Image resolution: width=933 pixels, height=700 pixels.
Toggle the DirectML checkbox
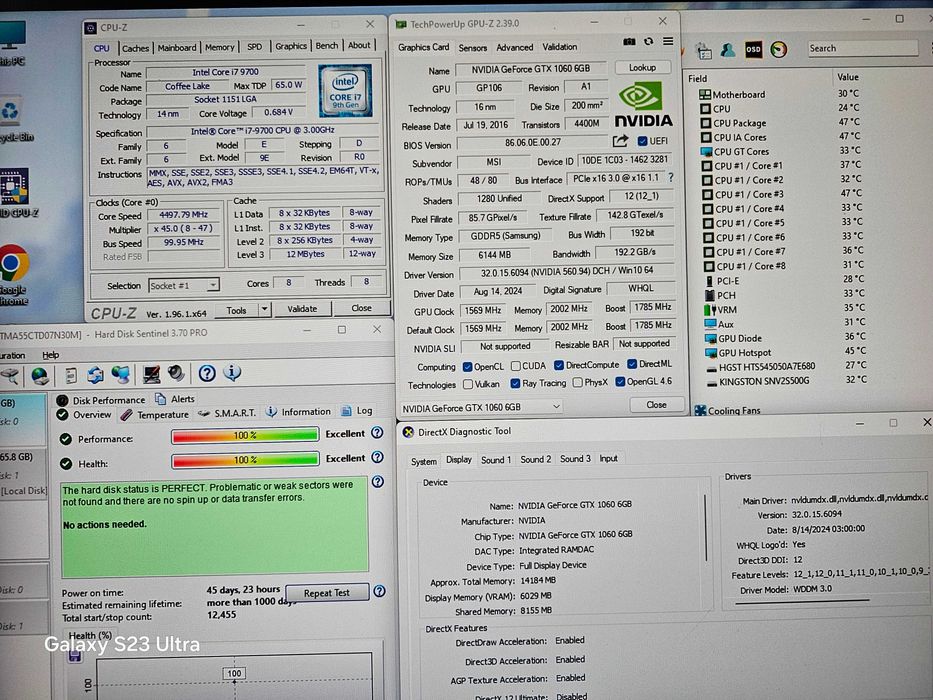click(x=632, y=364)
